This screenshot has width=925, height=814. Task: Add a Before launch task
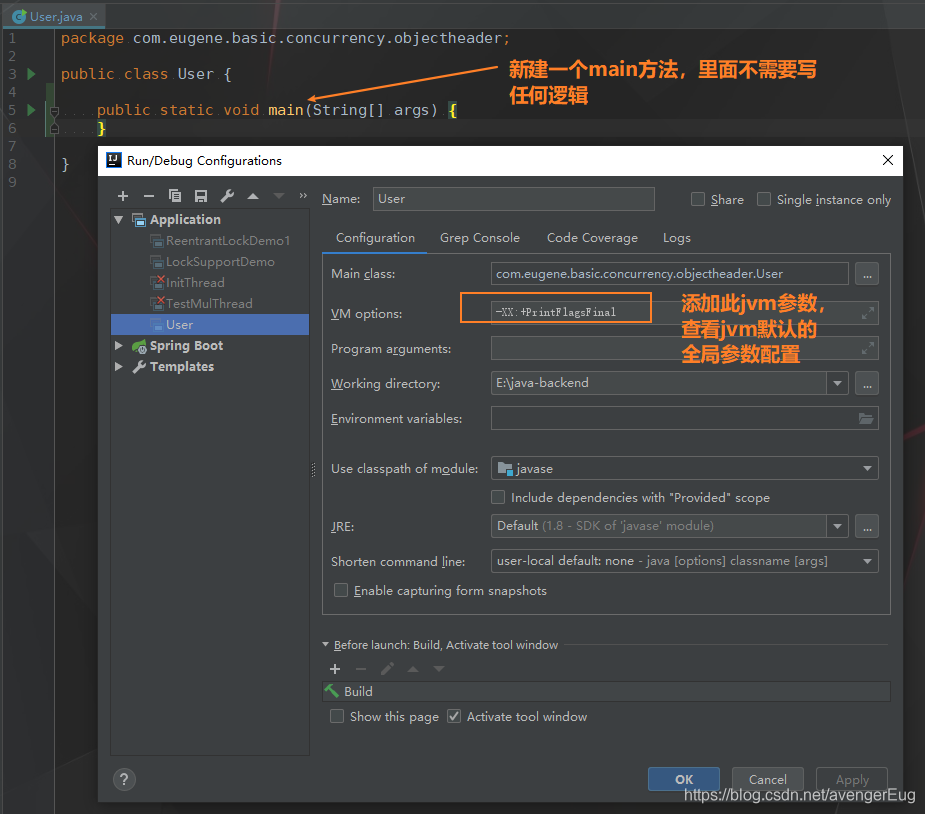pyautogui.click(x=335, y=669)
